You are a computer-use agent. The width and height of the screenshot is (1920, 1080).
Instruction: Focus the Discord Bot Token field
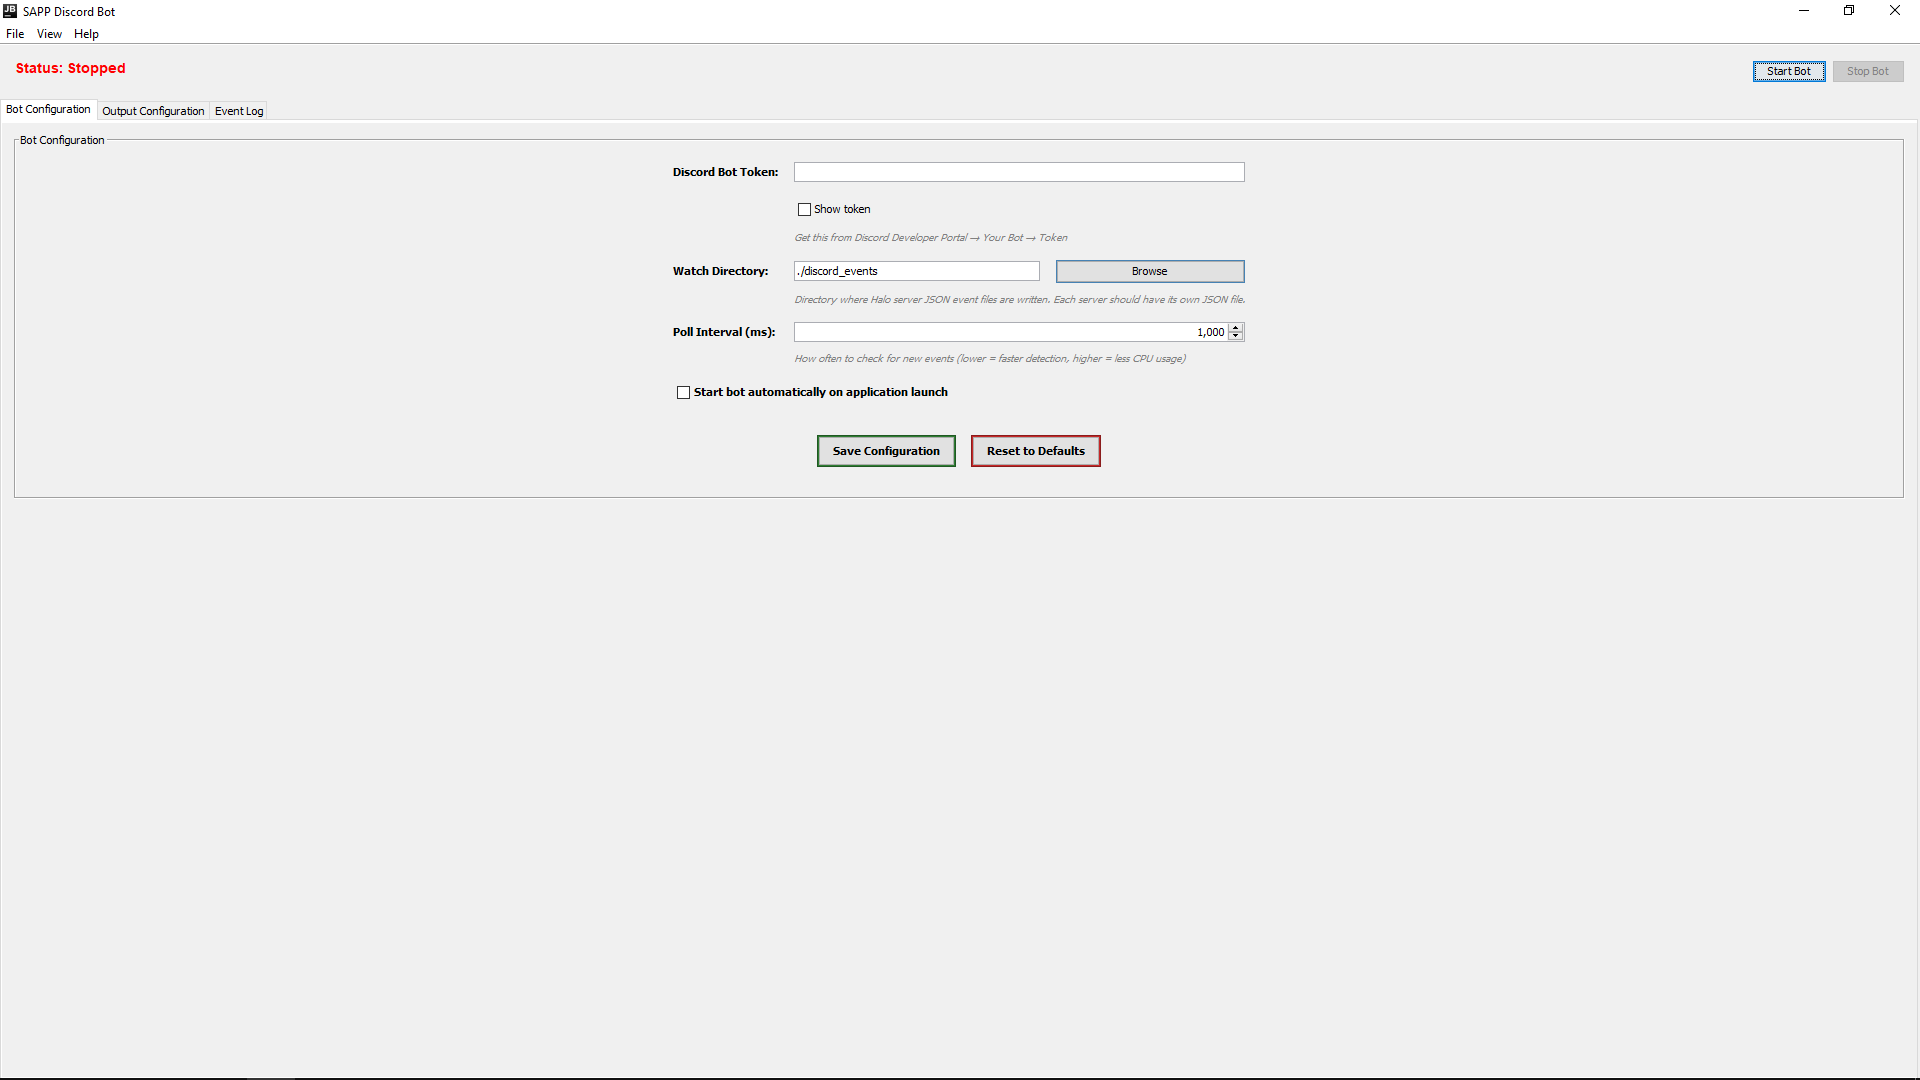point(1018,173)
